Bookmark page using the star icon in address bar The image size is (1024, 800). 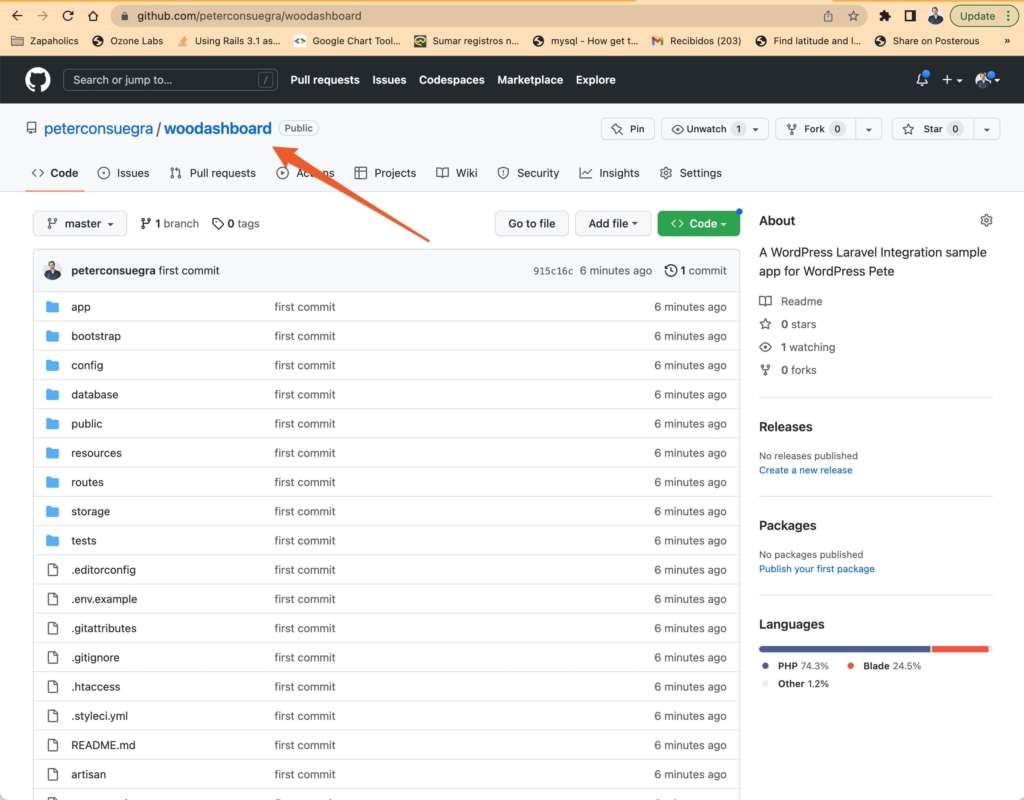853,16
